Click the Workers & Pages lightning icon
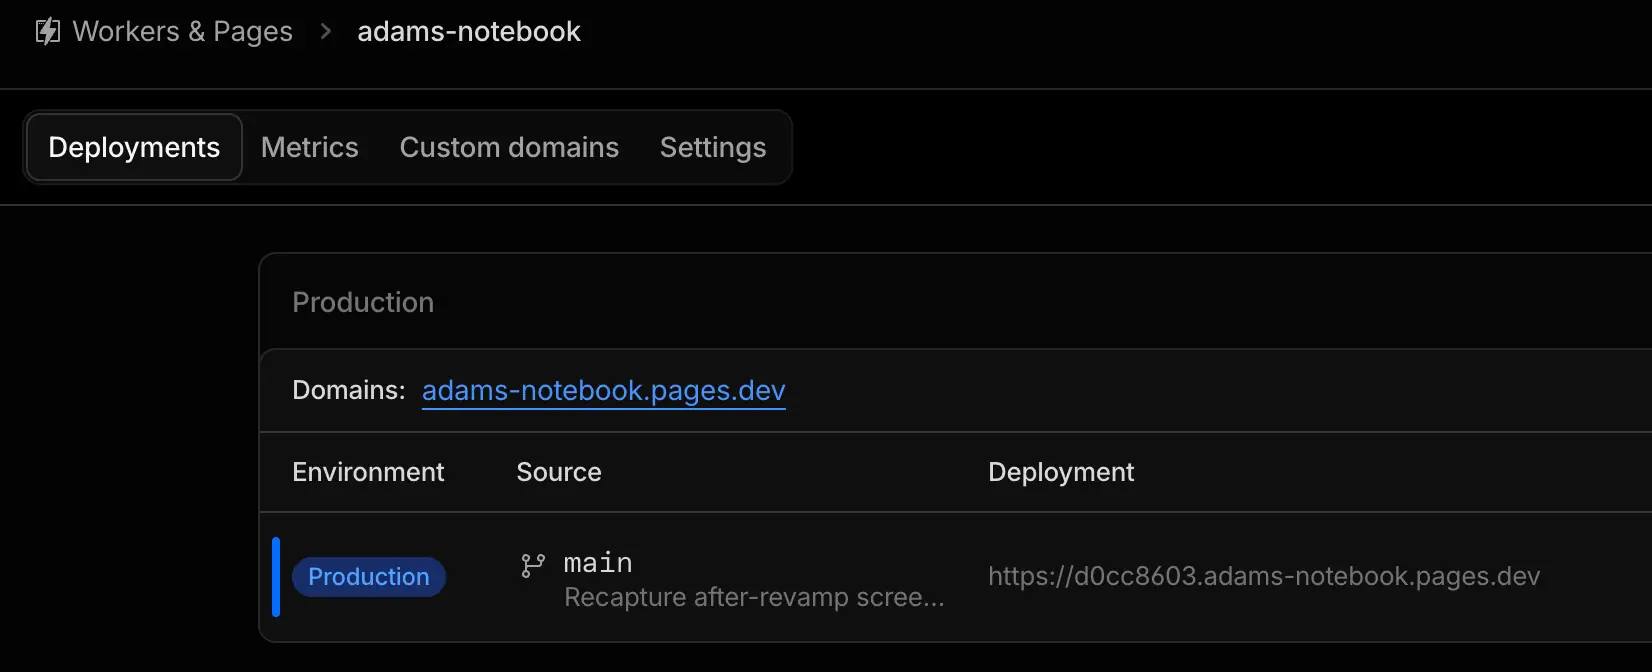Viewport: 1652px width, 672px height. 48,32
